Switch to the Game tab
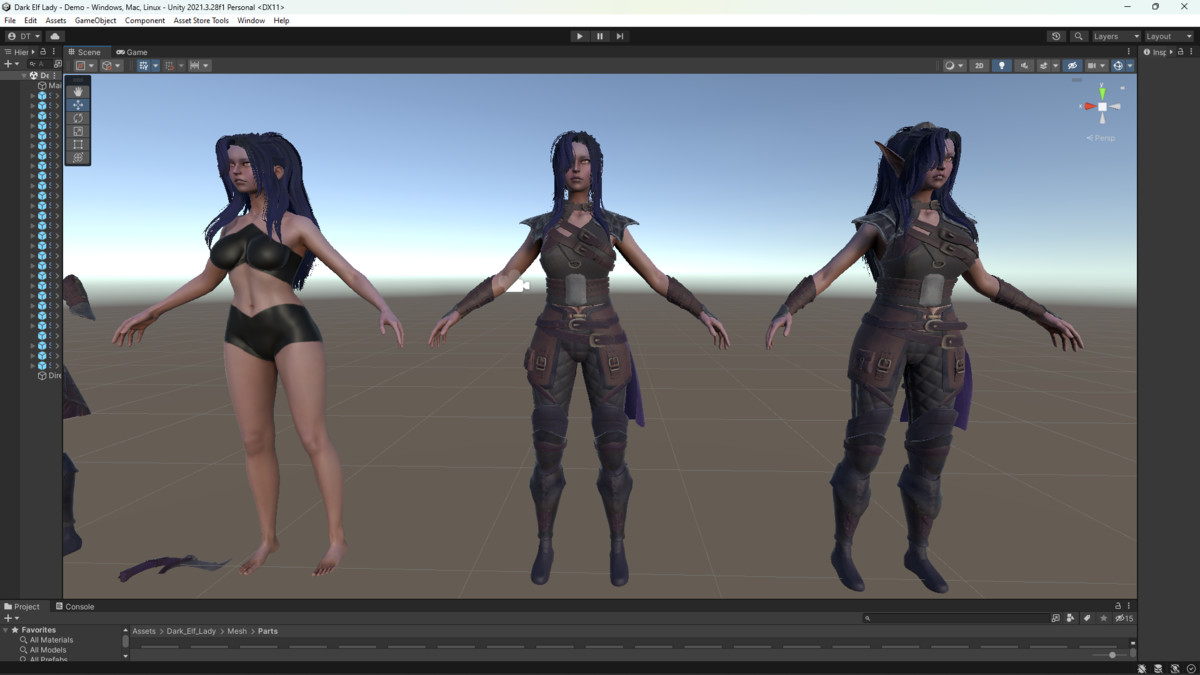Image resolution: width=1200 pixels, height=675 pixels. (x=131, y=52)
